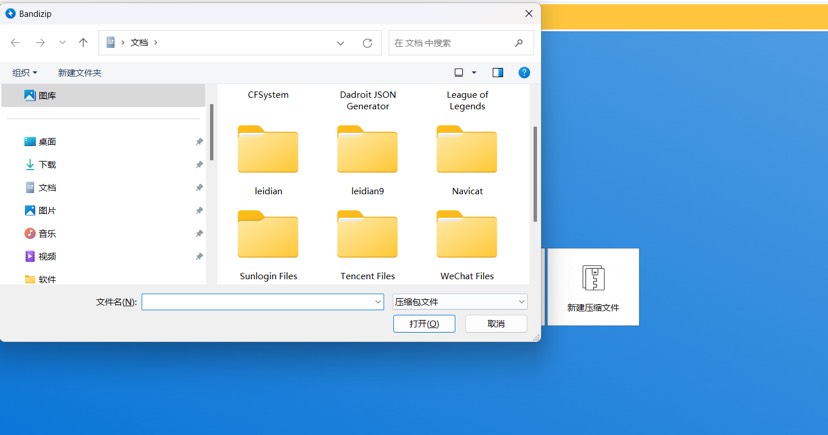828x435 pixels.
Task: Select the Sunlogin Files folder icon
Action: [x=268, y=234]
